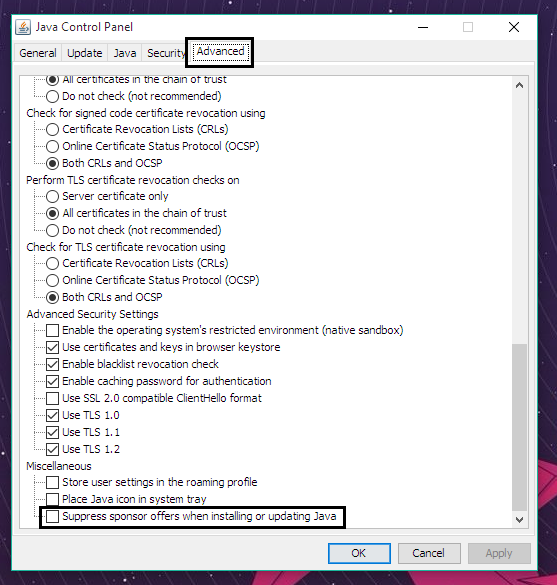Click the Cancel button
557x585 pixels.
pos(429,553)
